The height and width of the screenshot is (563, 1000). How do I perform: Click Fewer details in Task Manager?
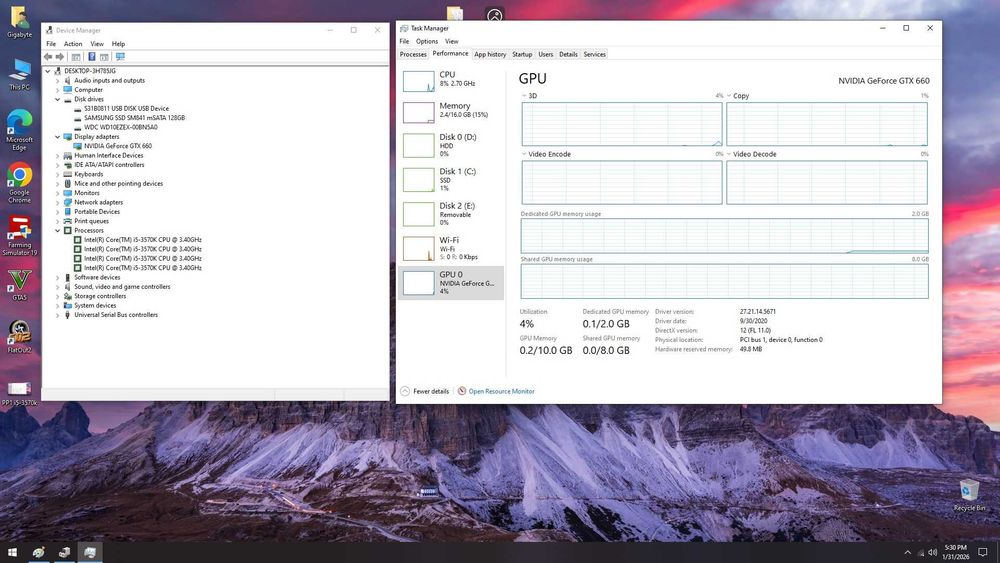coord(425,391)
